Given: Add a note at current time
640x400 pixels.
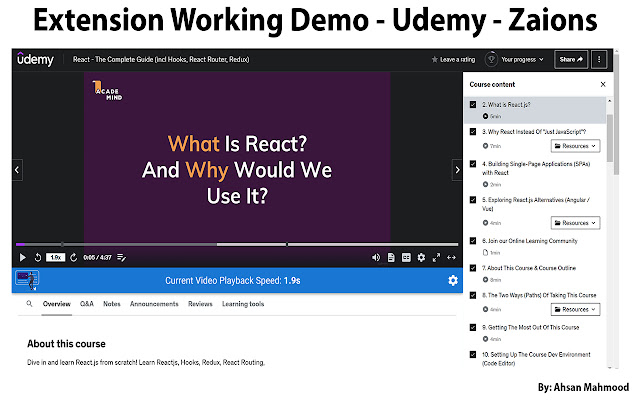Looking at the screenshot, I should 121,258.
